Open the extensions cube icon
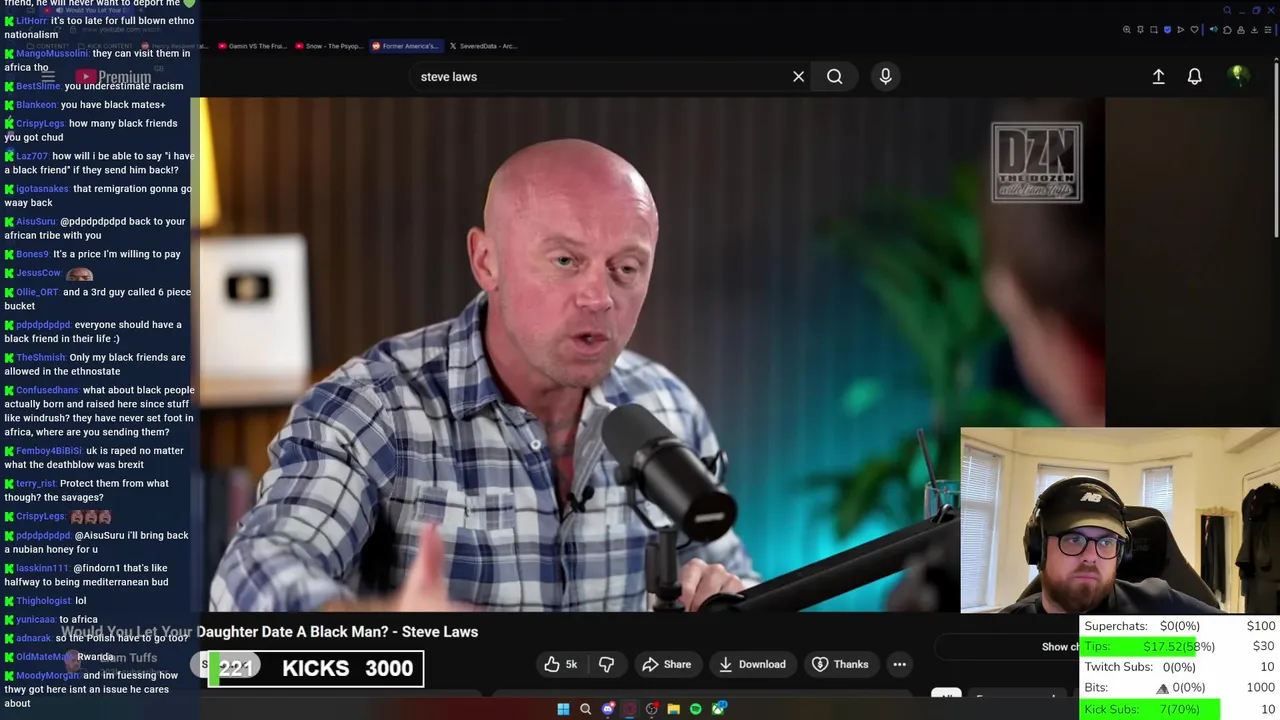 [x=1227, y=30]
